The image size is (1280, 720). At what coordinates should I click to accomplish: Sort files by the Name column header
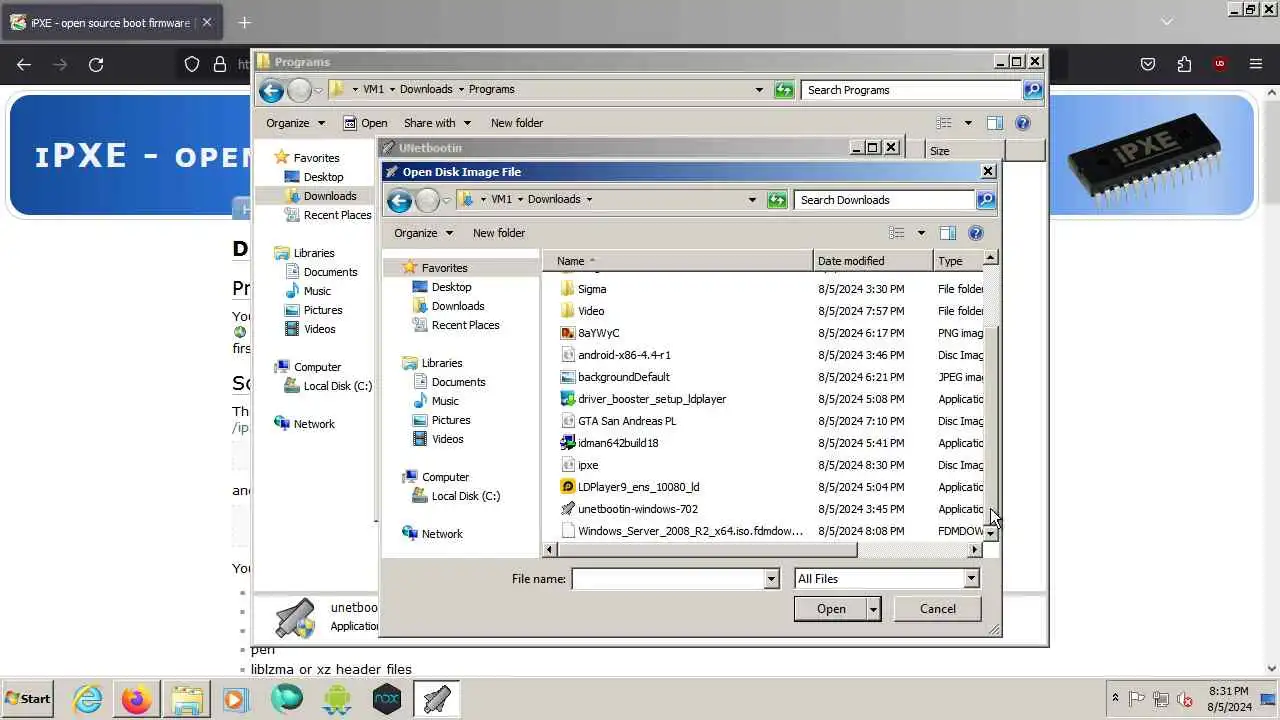[x=678, y=261]
